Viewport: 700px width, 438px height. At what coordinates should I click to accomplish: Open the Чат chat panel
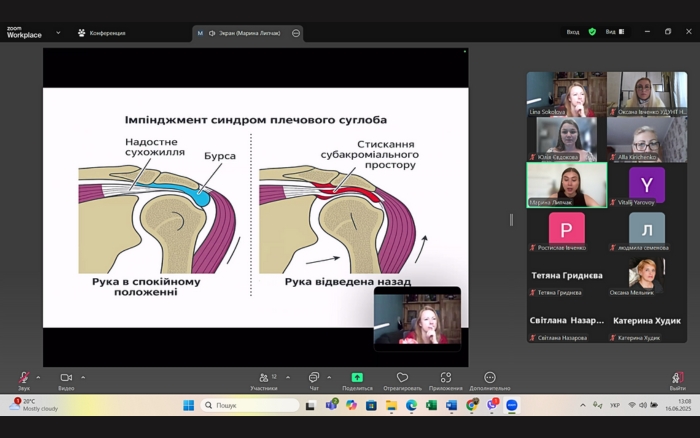pyautogui.click(x=314, y=378)
